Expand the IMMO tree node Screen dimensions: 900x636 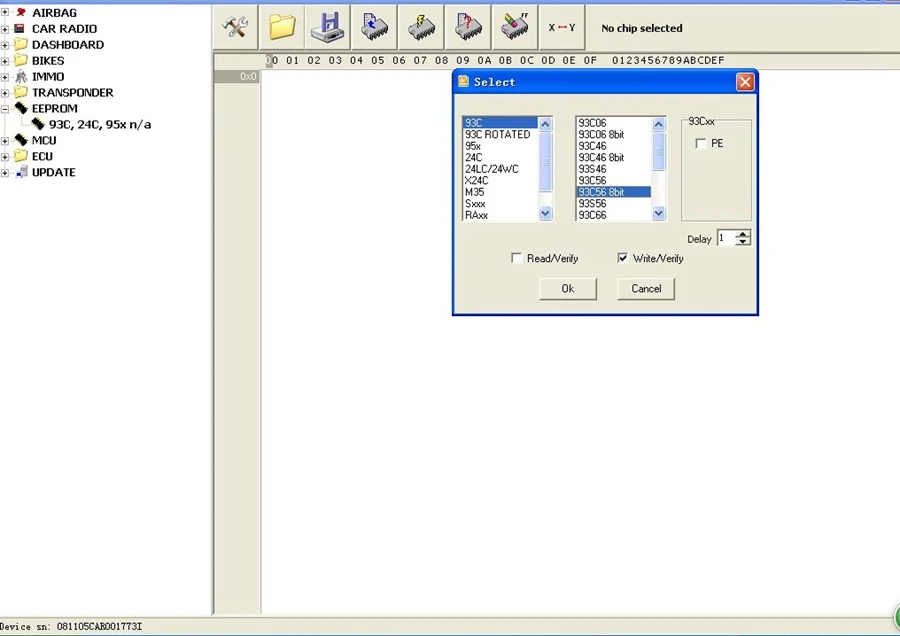[x=5, y=76]
